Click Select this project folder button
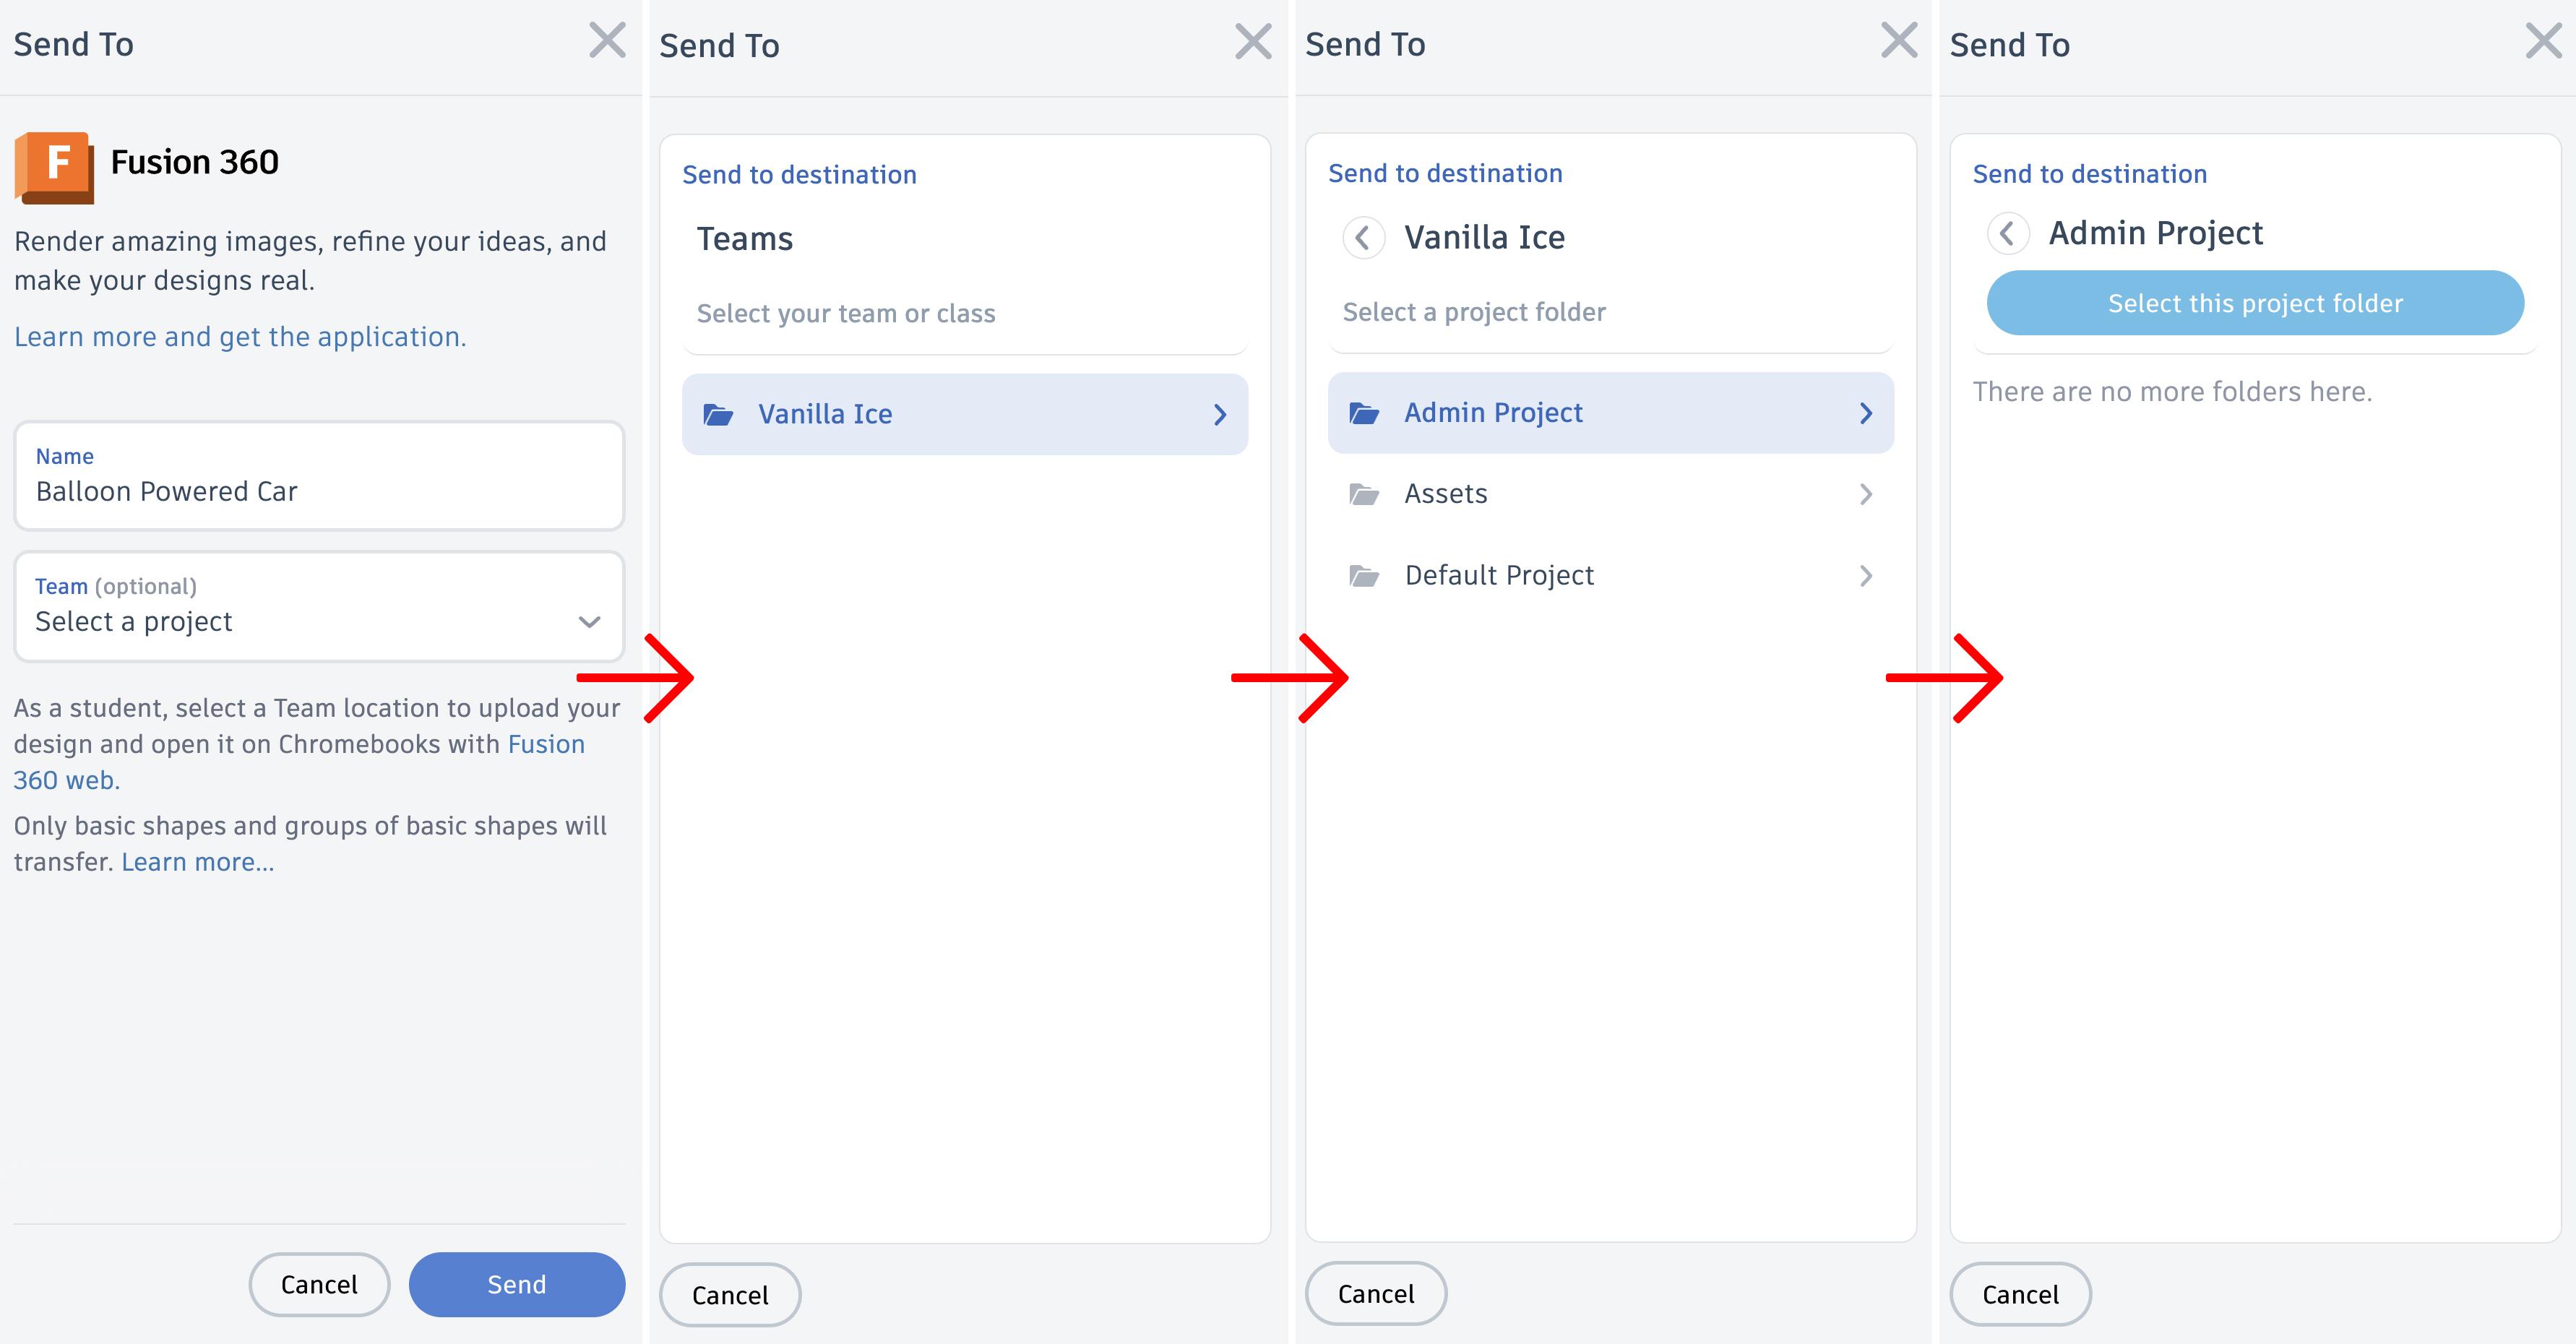Viewport: 2576px width, 1344px height. (x=2255, y=303)
